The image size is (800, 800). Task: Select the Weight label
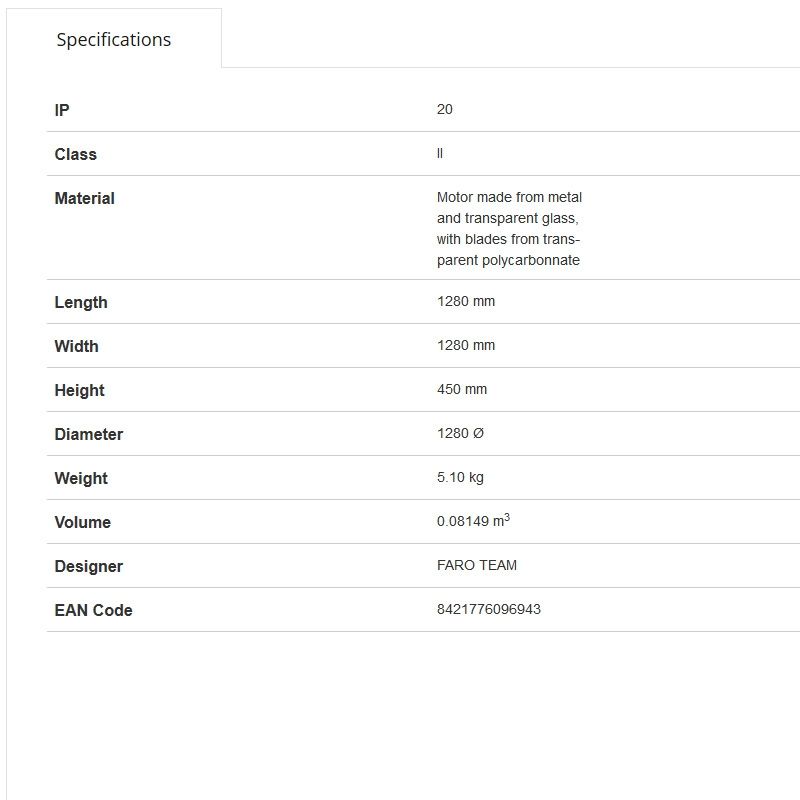click(81, 478)
